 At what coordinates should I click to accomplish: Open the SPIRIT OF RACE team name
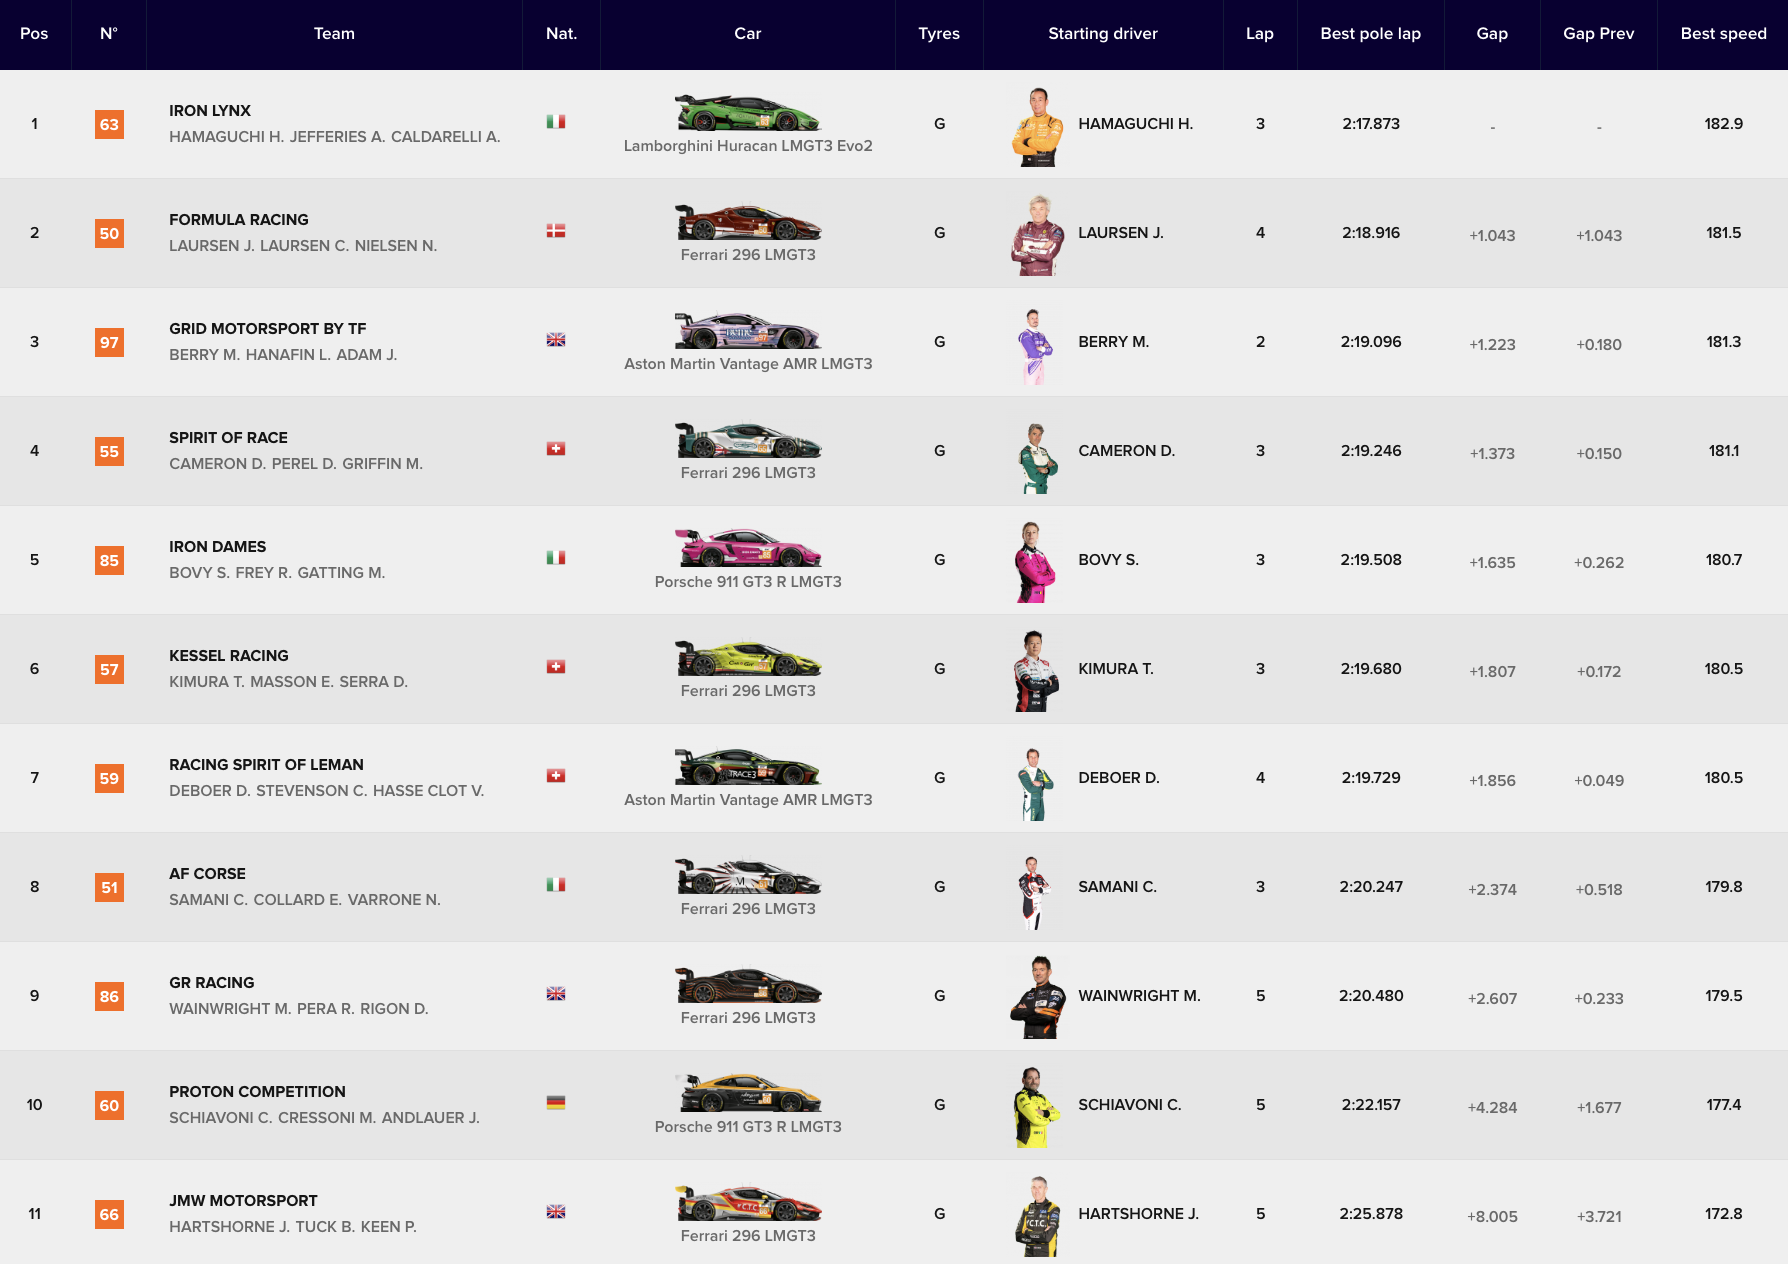tap(228, 438)
